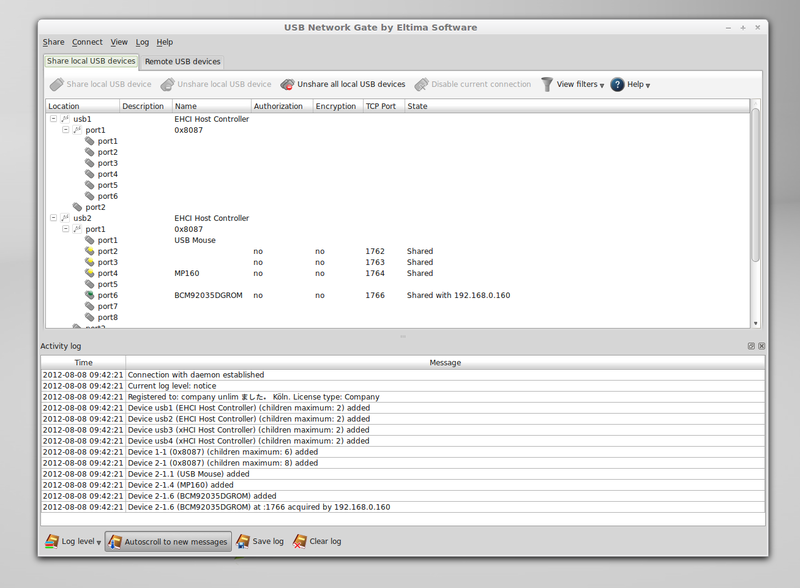Select the MP160 device name
This screenshot has height=588, width=800.
coord(187,273)
